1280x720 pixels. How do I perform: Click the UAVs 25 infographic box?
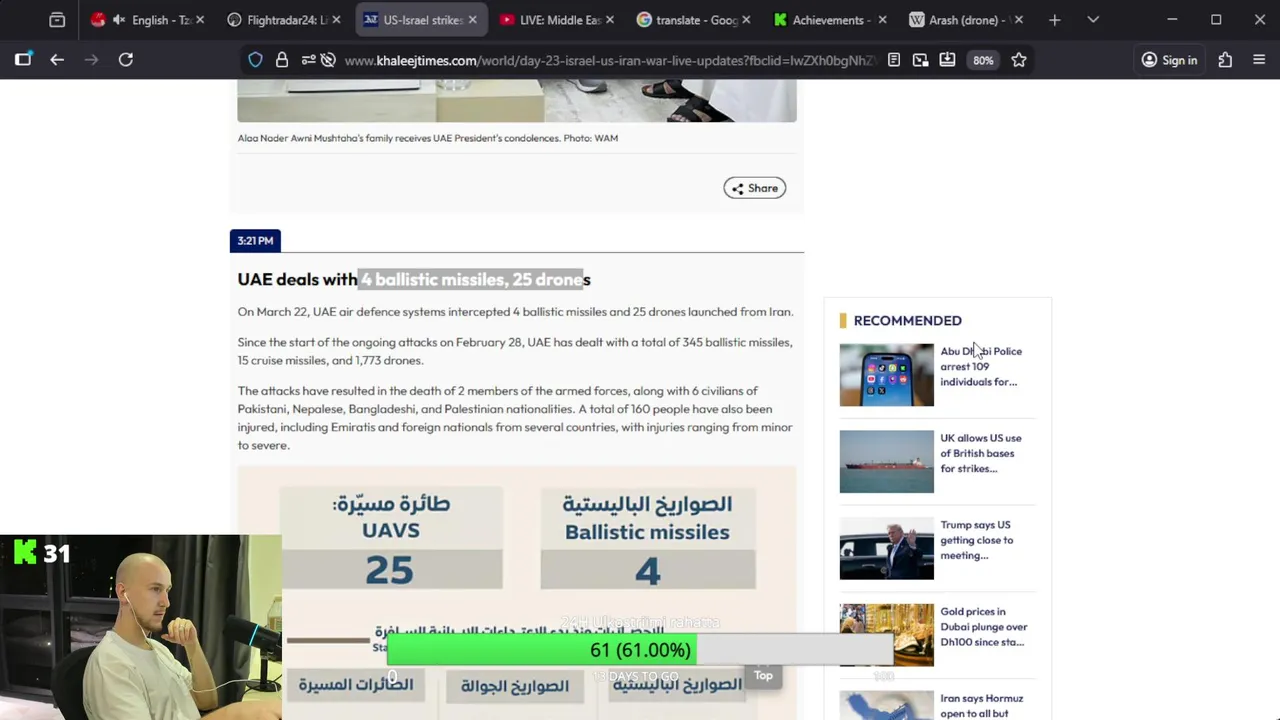(391, 538)
